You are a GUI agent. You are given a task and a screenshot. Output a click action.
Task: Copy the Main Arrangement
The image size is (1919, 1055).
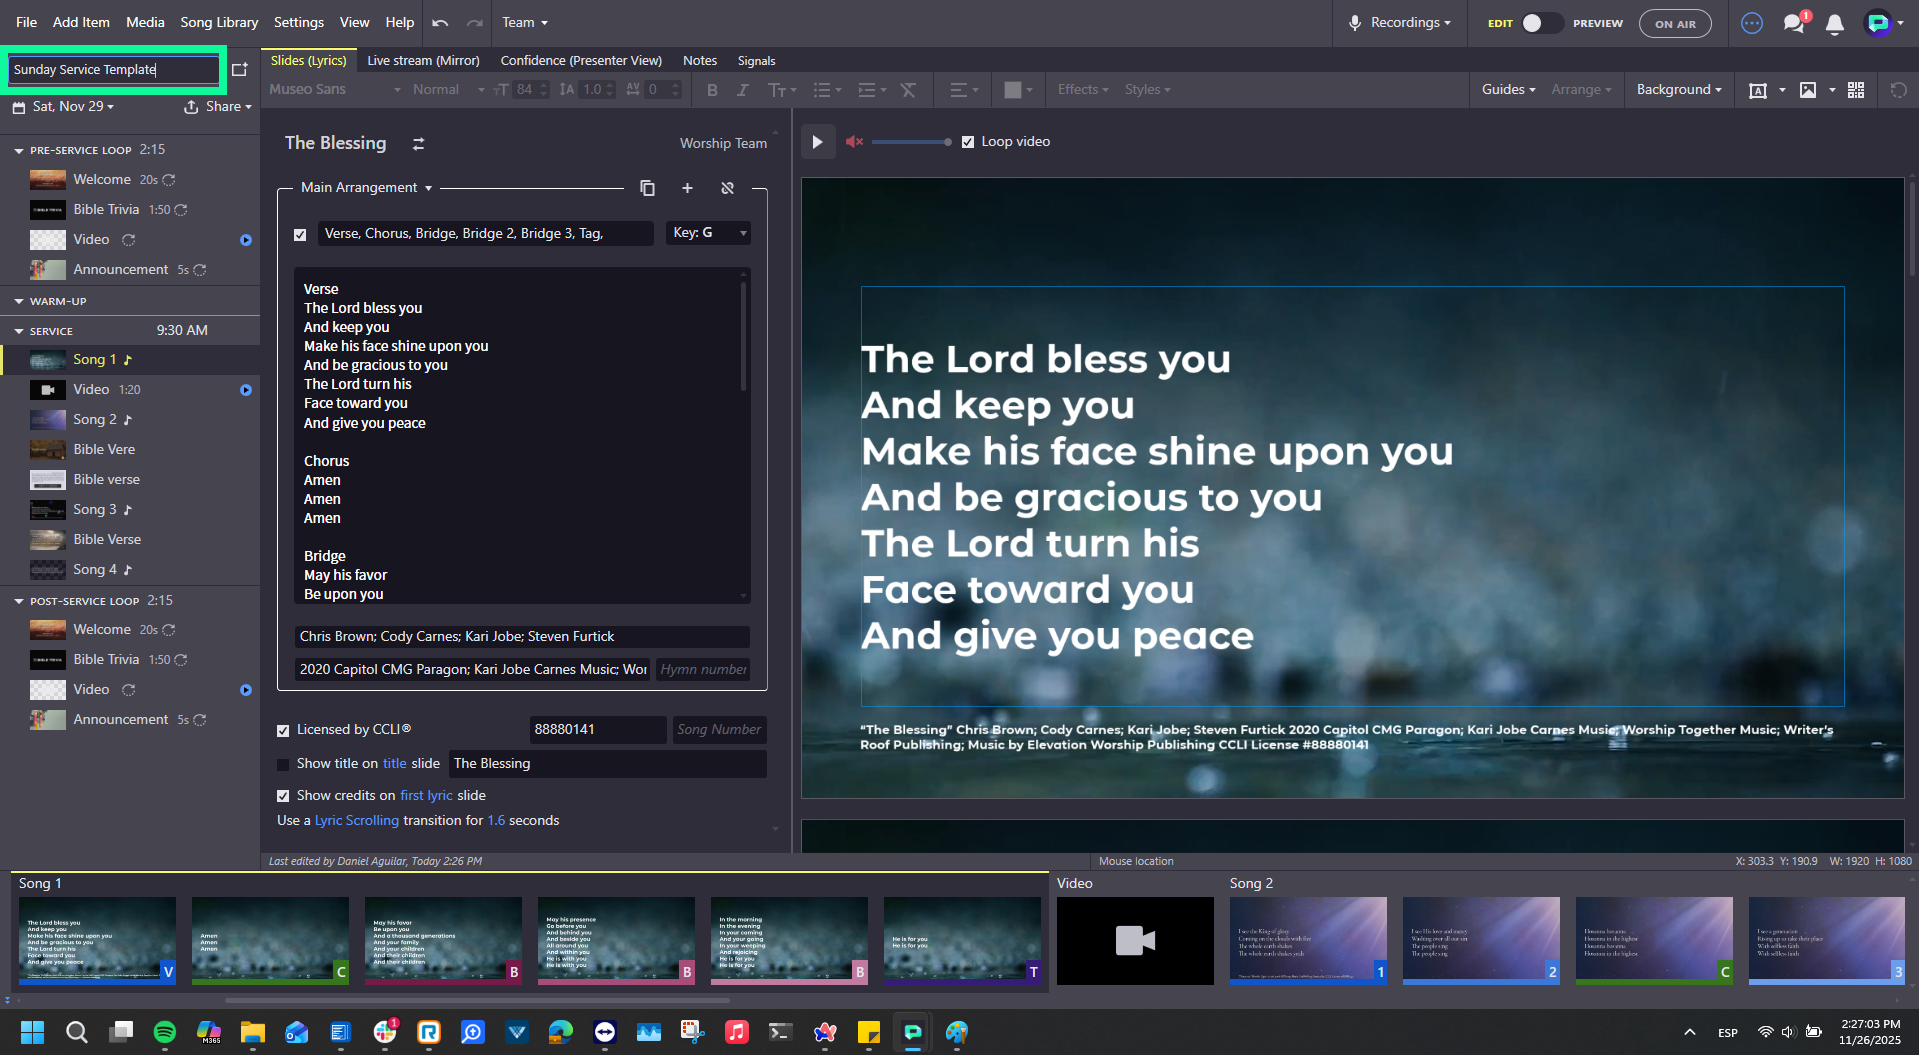[647, 188]
